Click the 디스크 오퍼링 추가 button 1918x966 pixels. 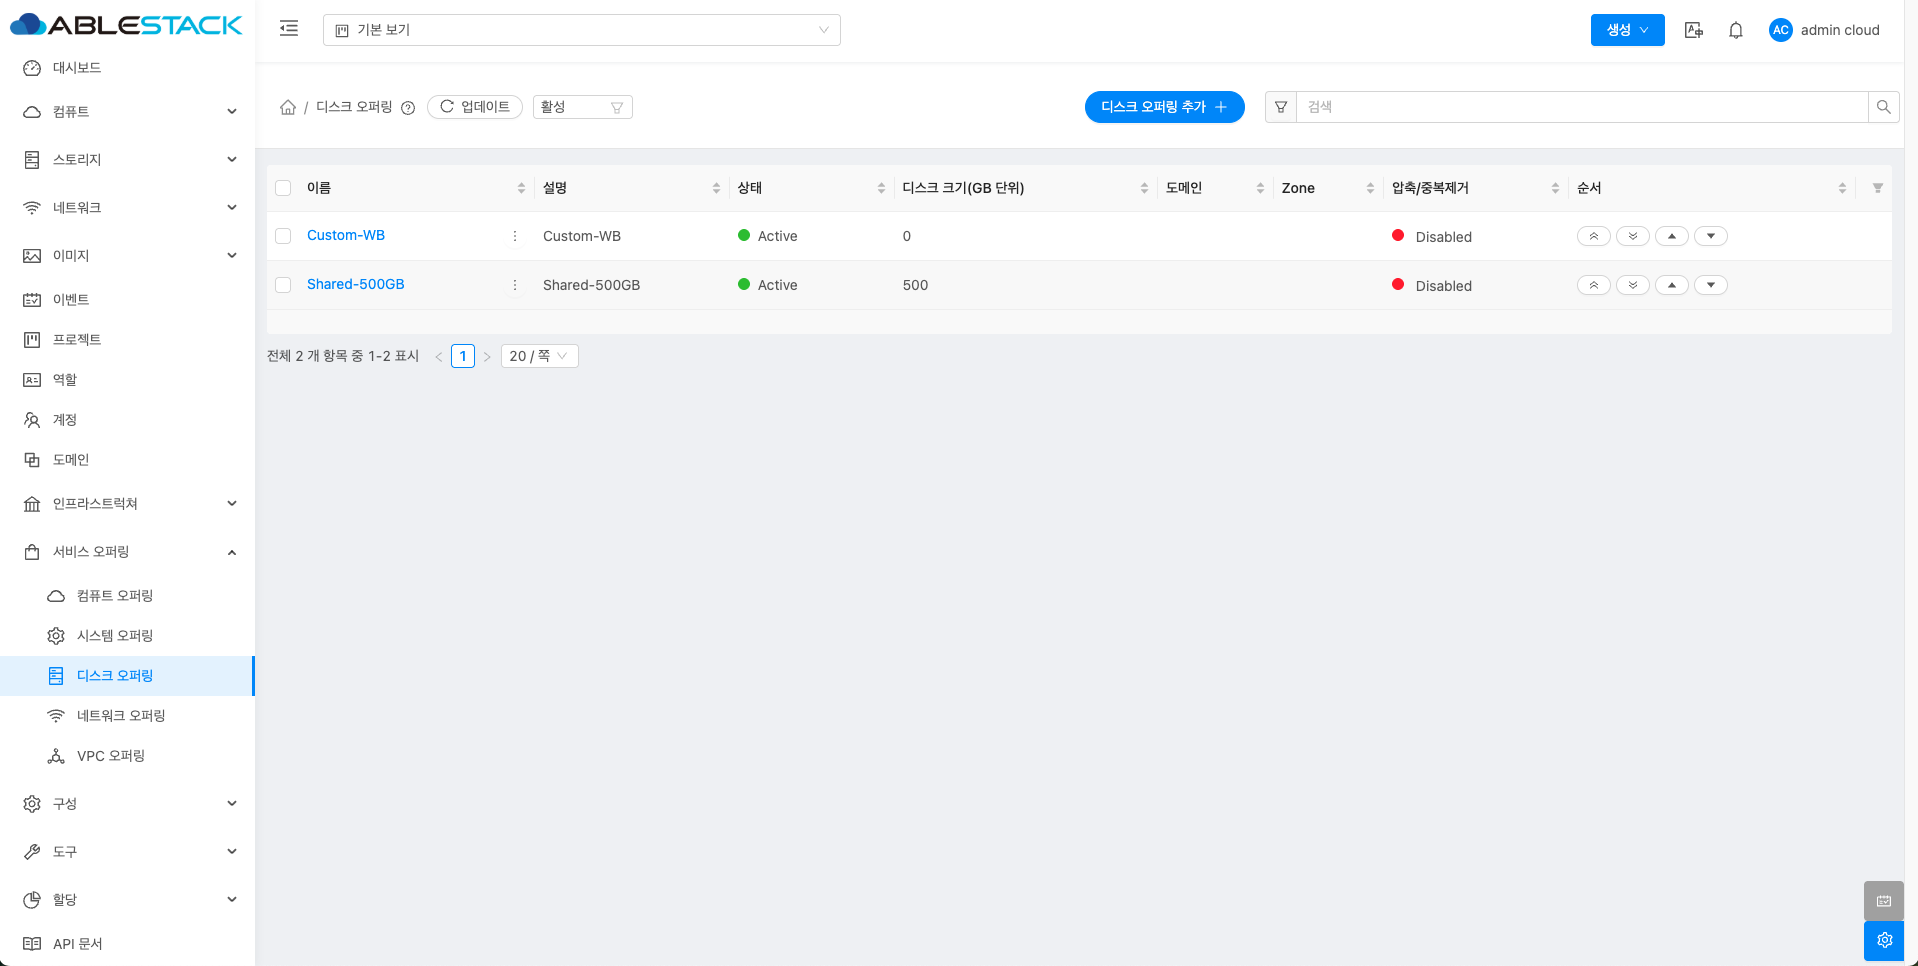1164,107
